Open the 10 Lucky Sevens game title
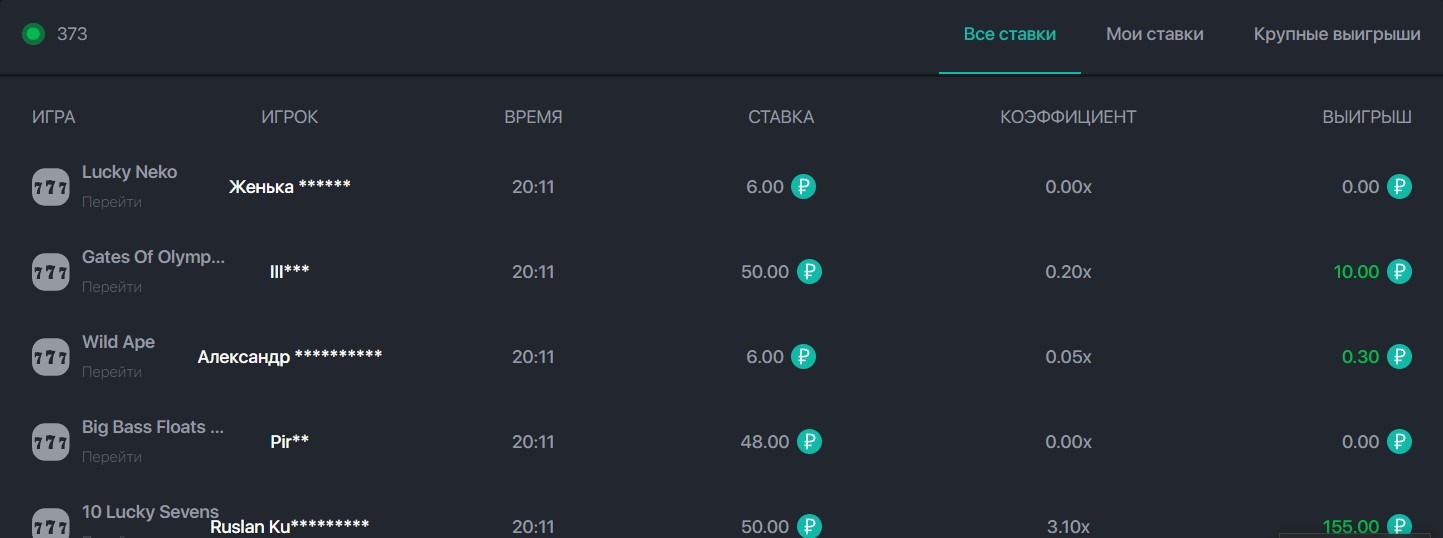Viewport: 1443px width, 538px height. coord(150,512)
